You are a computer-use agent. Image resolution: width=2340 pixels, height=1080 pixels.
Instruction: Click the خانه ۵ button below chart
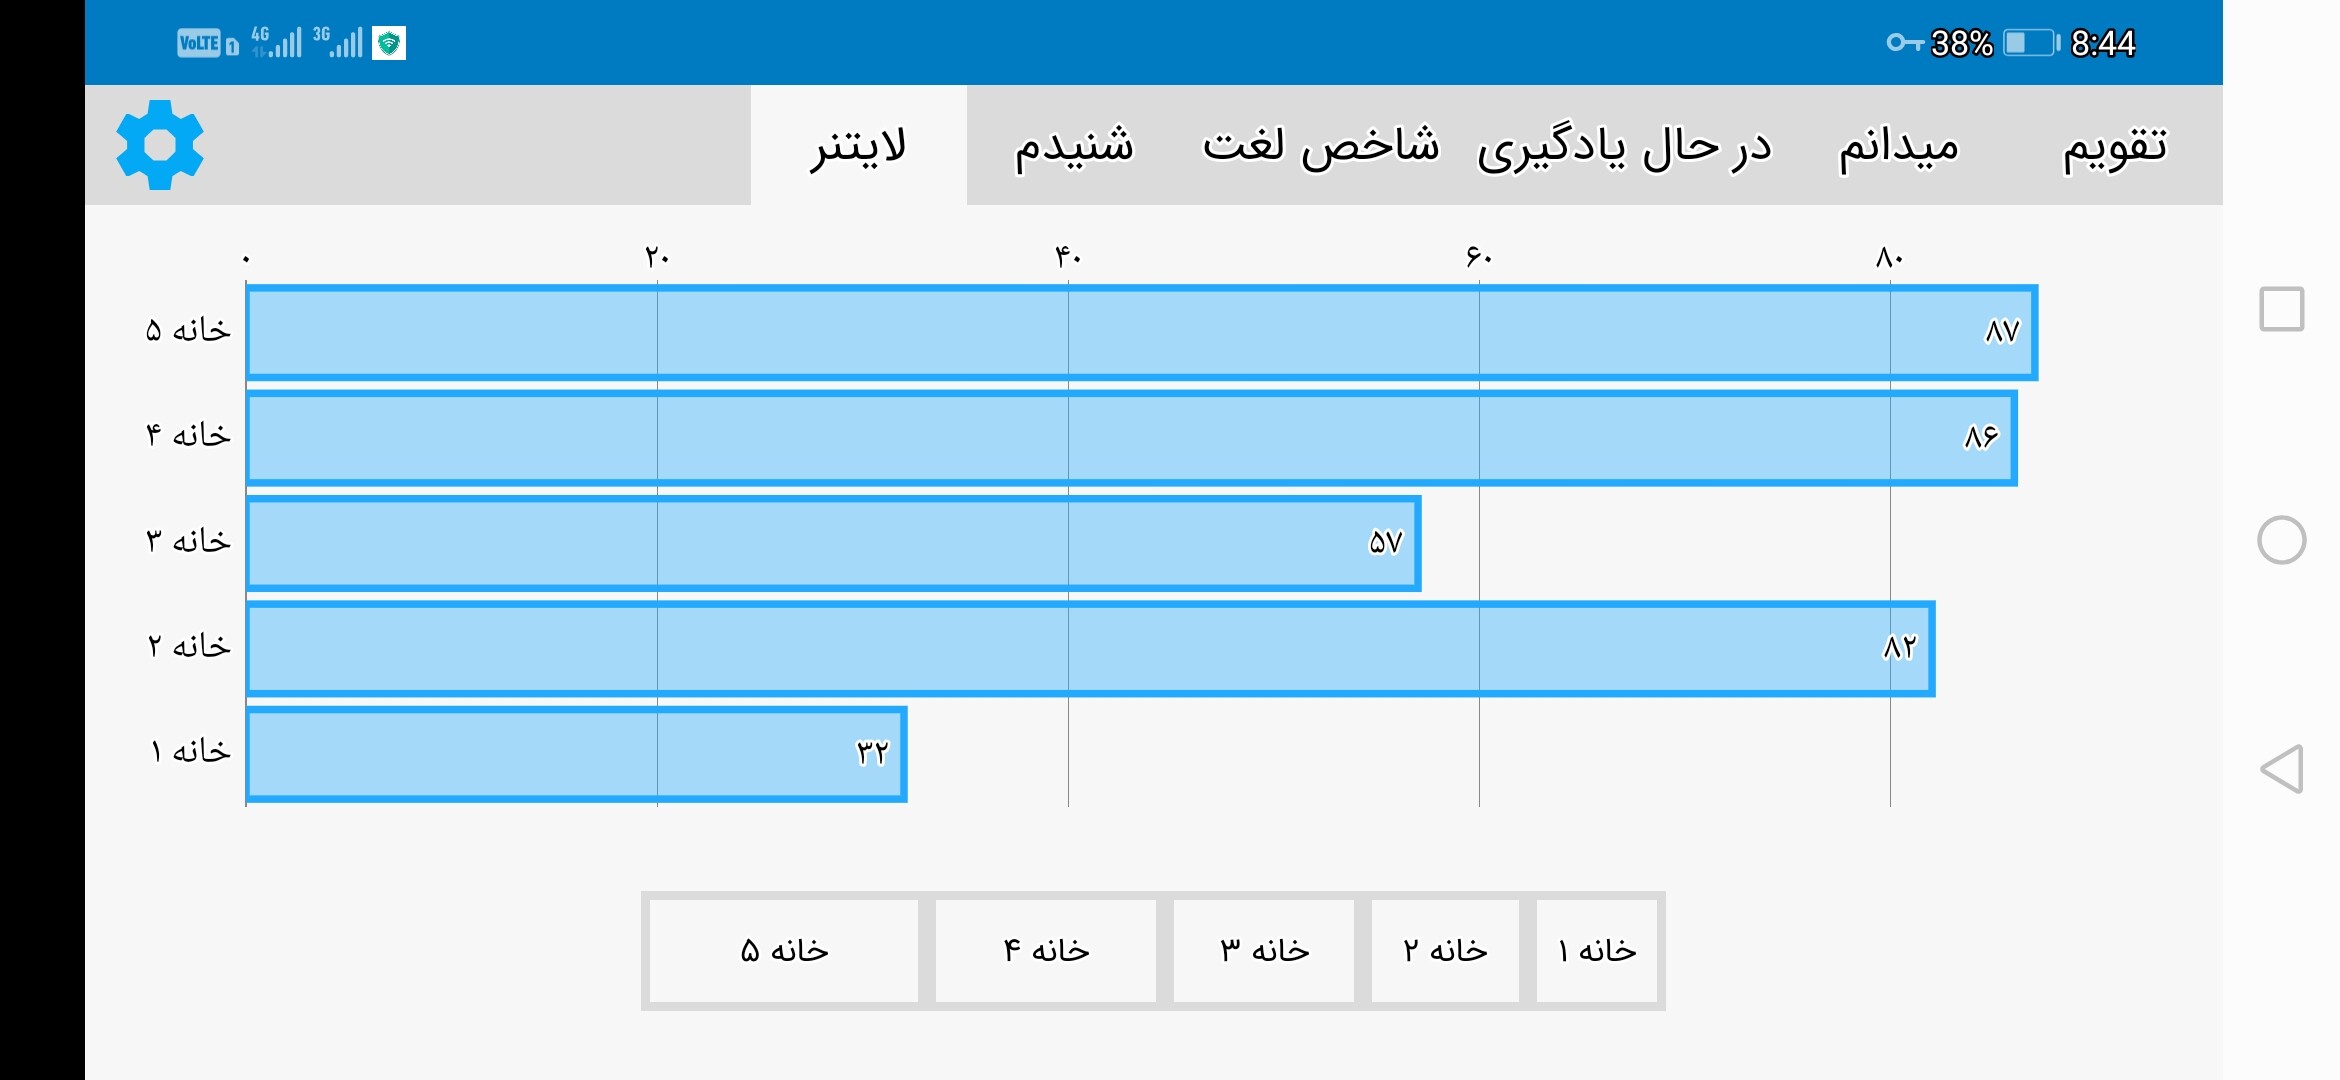[783, 950]
